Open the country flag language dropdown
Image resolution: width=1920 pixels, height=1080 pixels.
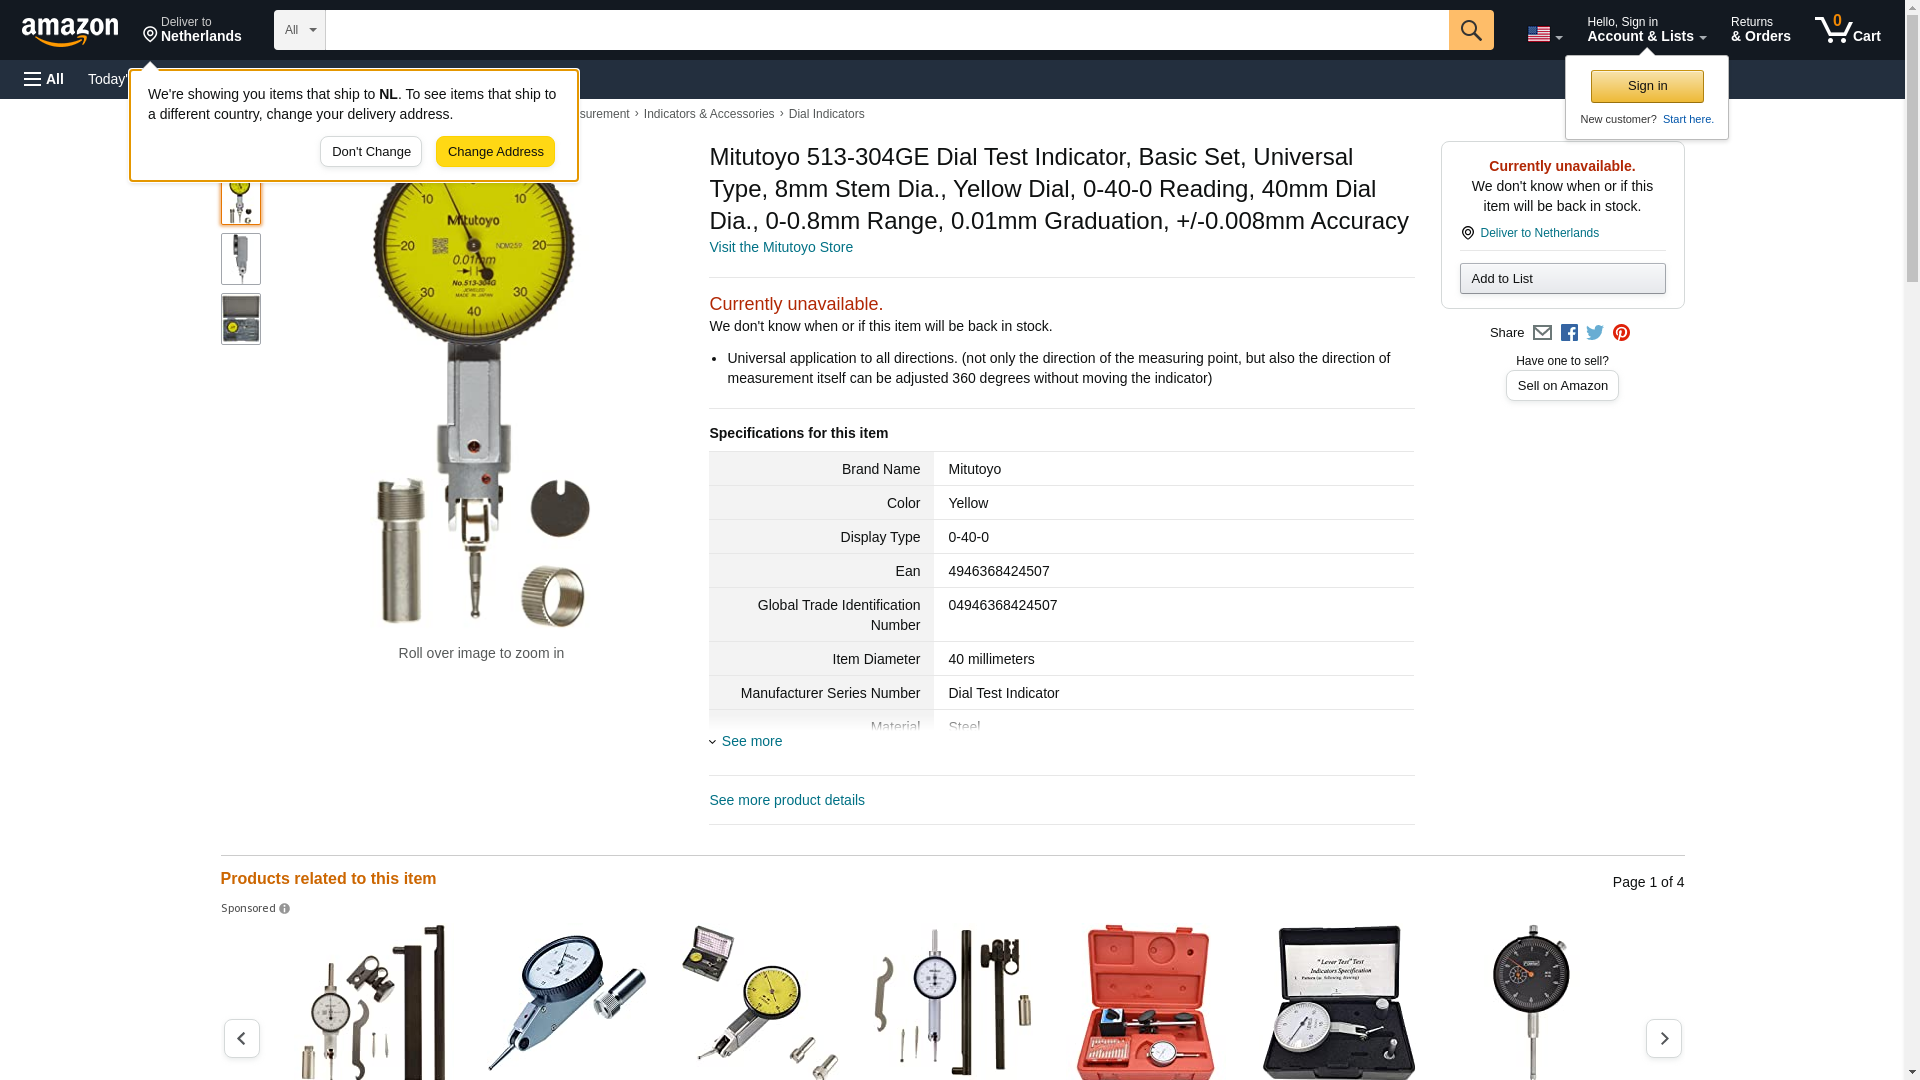[x=1544, y=34]
